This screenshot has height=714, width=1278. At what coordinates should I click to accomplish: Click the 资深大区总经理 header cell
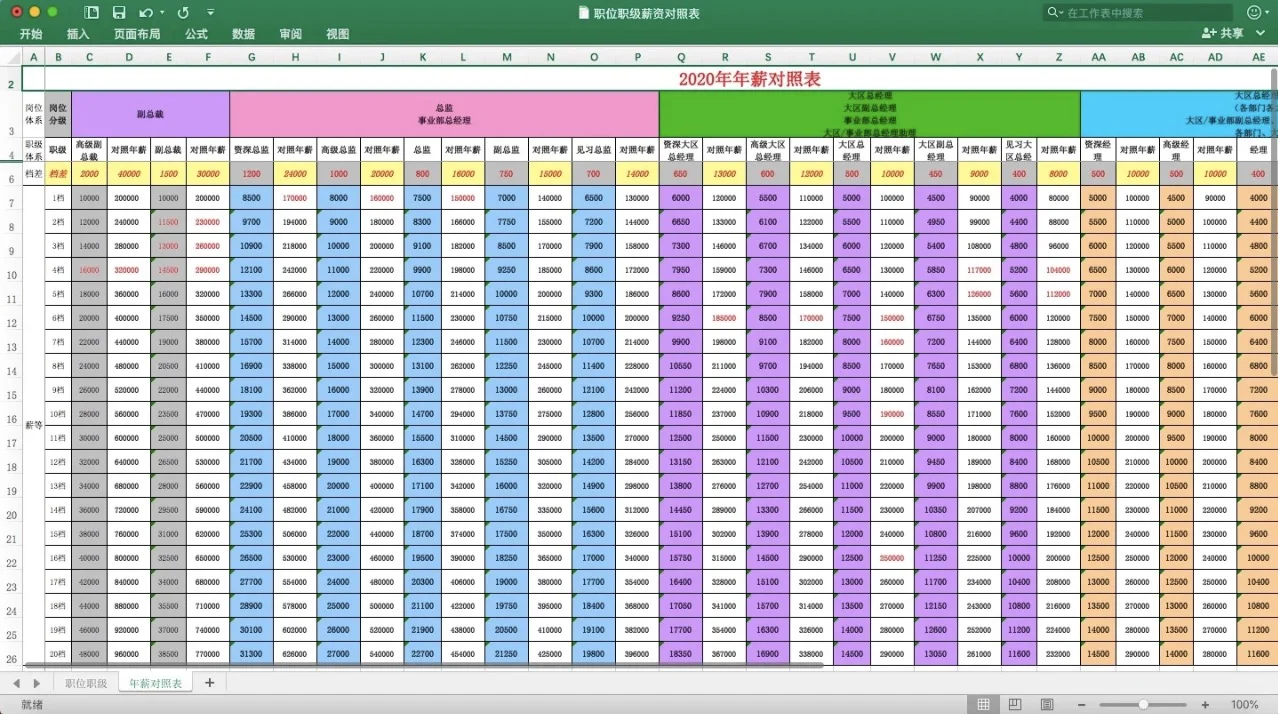coord(681,150)
